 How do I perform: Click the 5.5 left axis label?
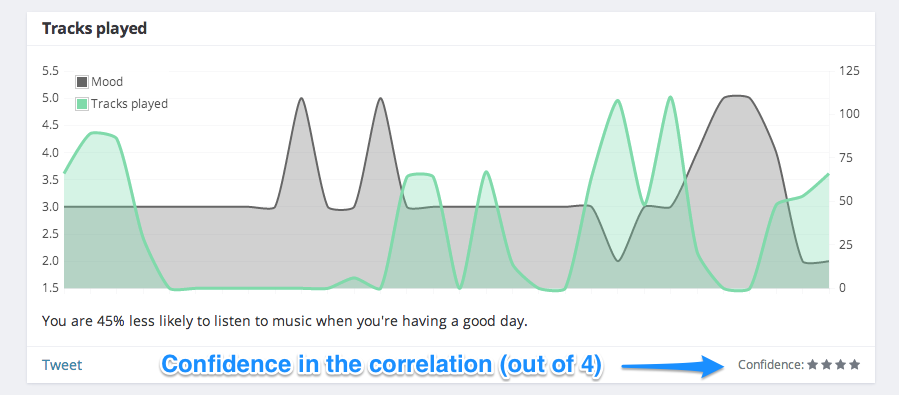click(x=50, y=71)
